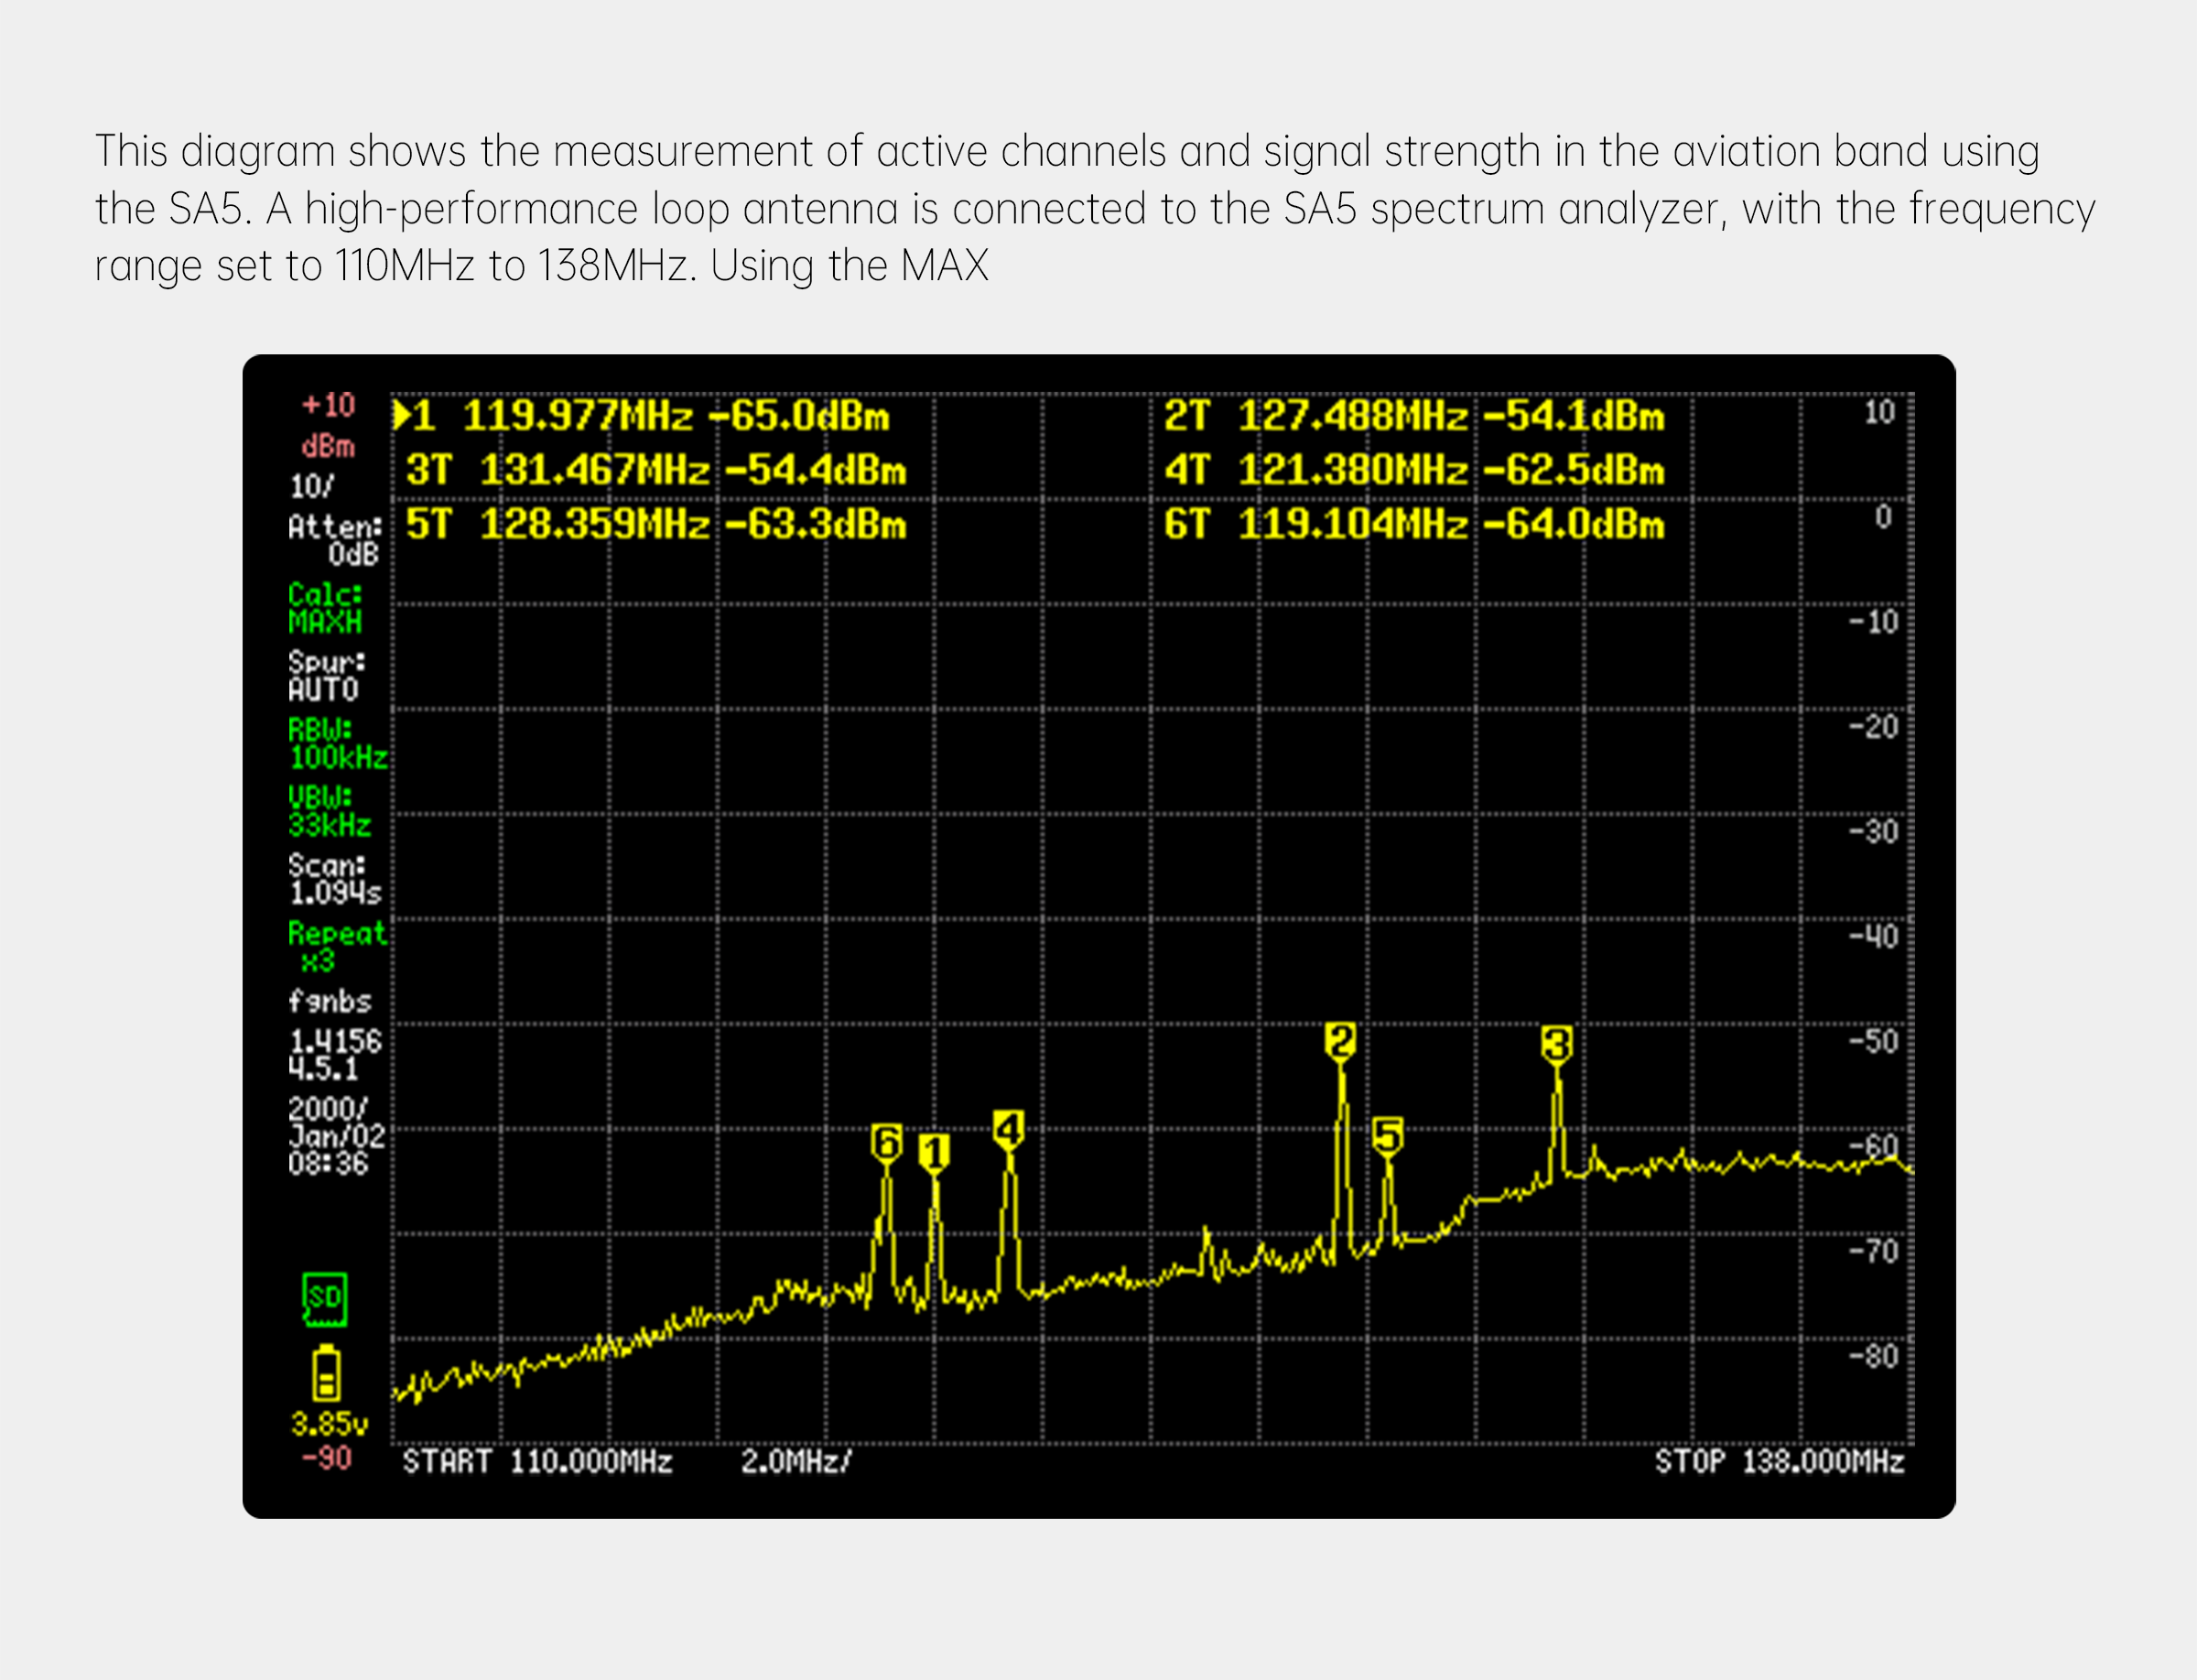Select marker 4 on the spectrum peak
Screen dimensions: 2197x1680
[x=1008, y=1129]
